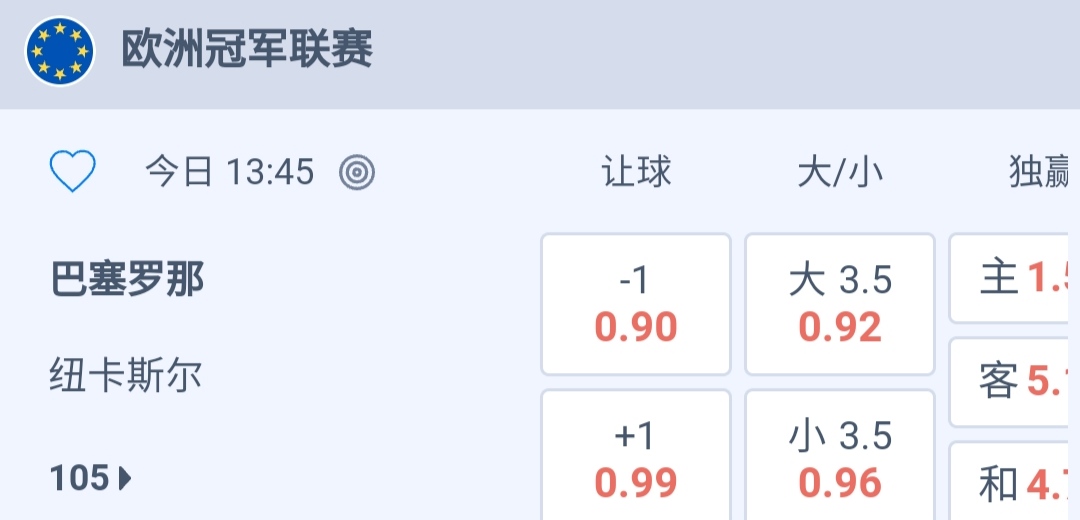This screenshot has width=1080, height=520.
Task: Click the 今日 13:45 match time
Action: point(230,172)
